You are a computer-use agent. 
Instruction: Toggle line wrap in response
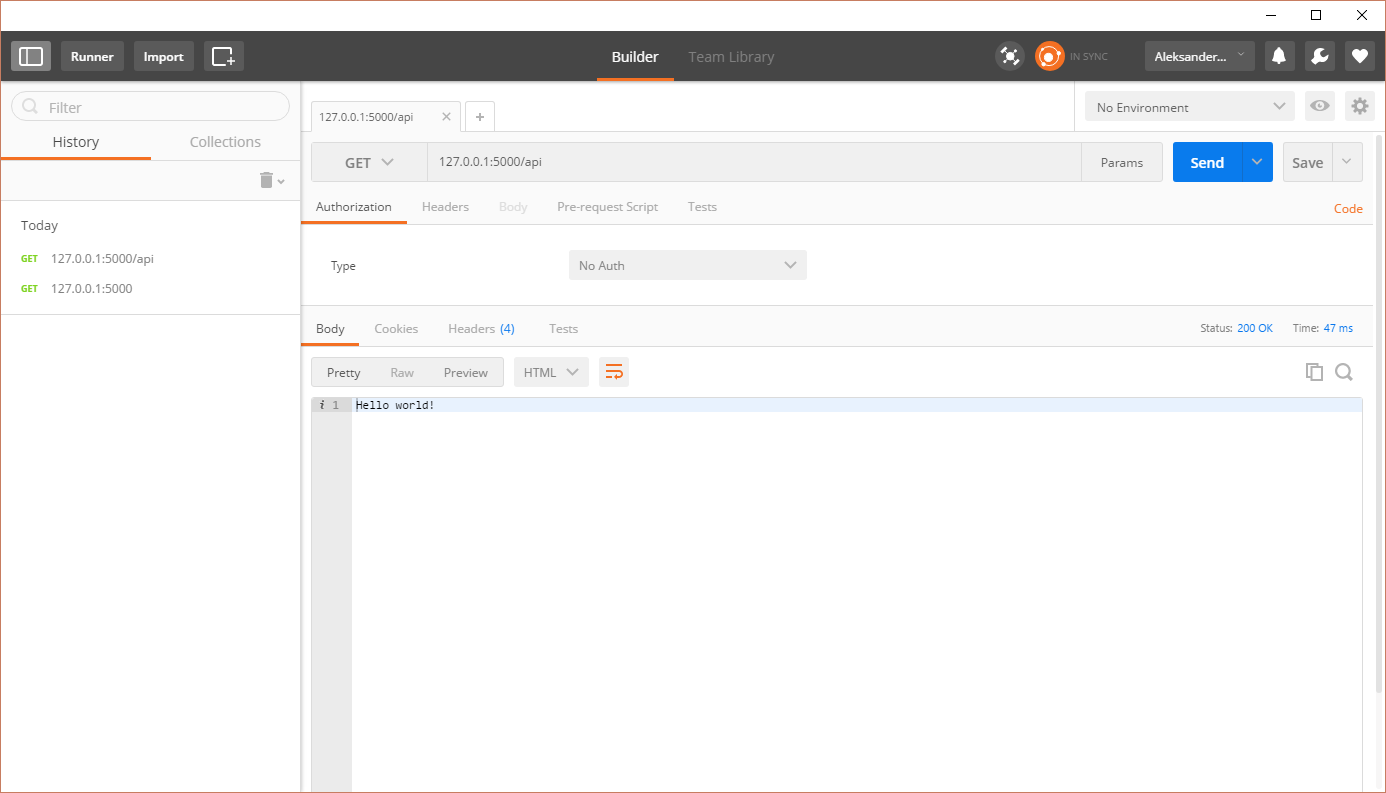(x=614, y=372)
